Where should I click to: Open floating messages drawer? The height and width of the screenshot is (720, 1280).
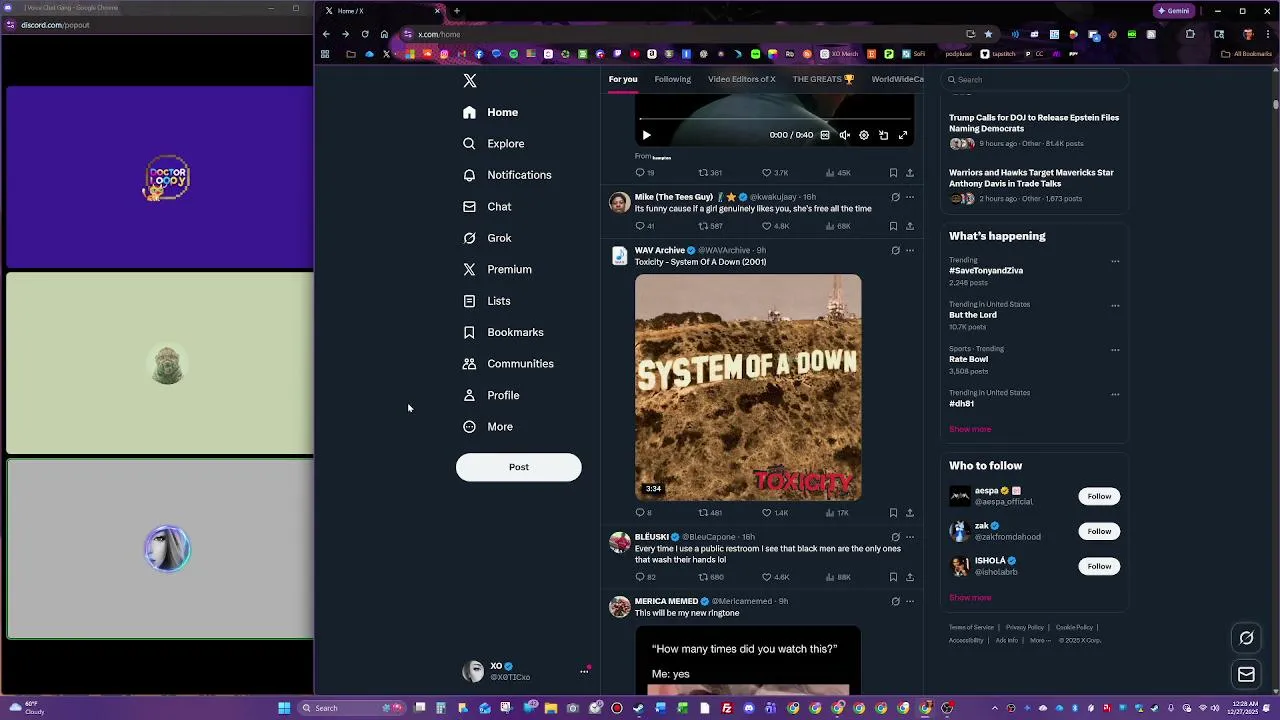point(1246,675)
